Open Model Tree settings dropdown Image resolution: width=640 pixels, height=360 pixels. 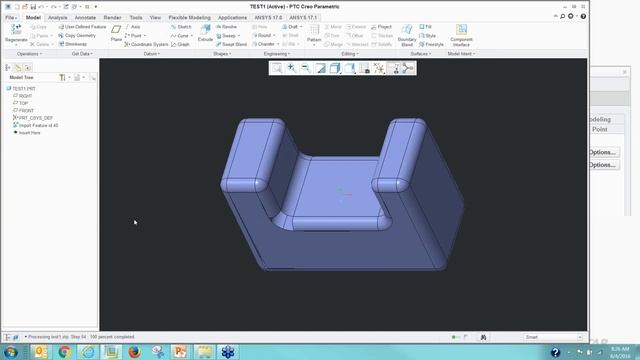(x=64, y=77)
